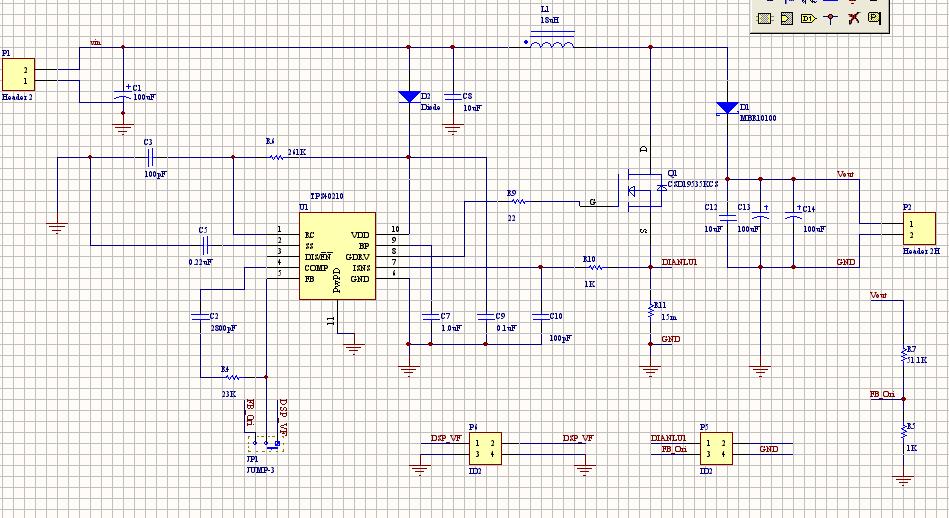Select the Place Sheet Entry tool

click(x=786, y=18)
